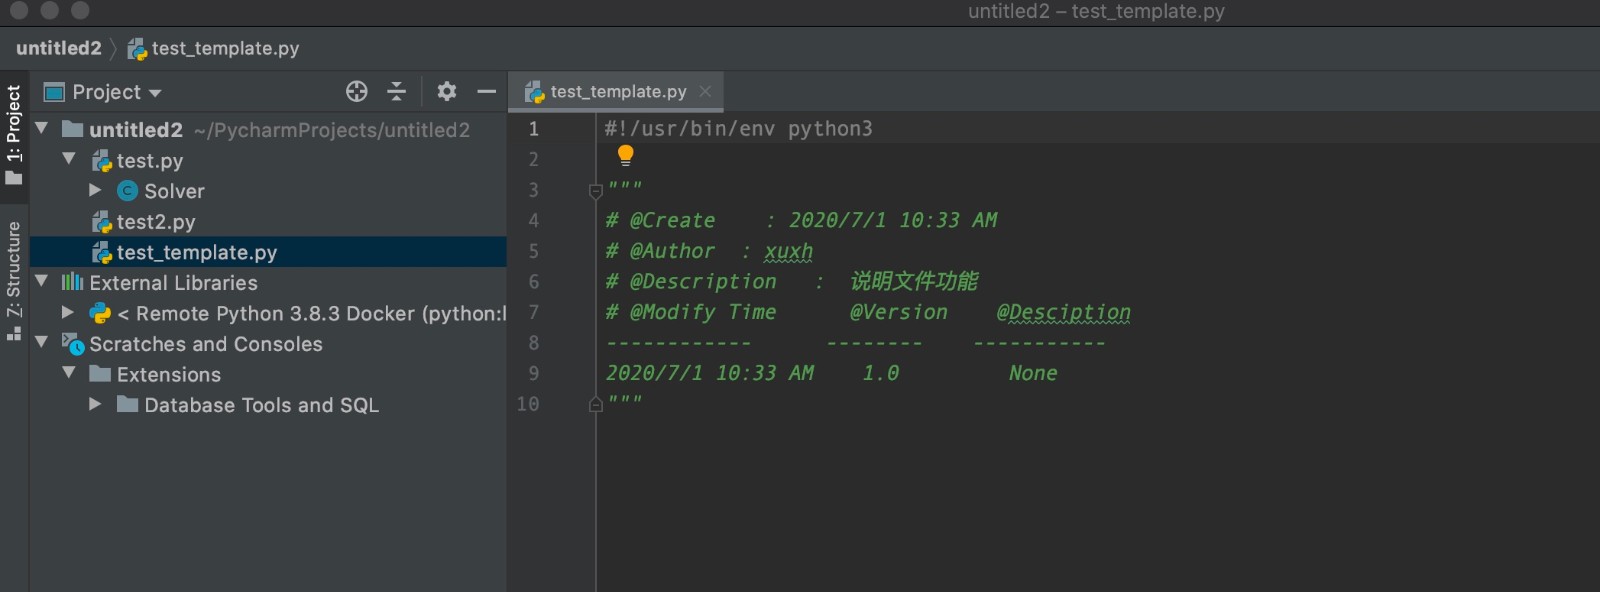Click file icon on the test_template.py editor tab
The width and height of the screenshot is (1600, 592).
tap(535, 92)
